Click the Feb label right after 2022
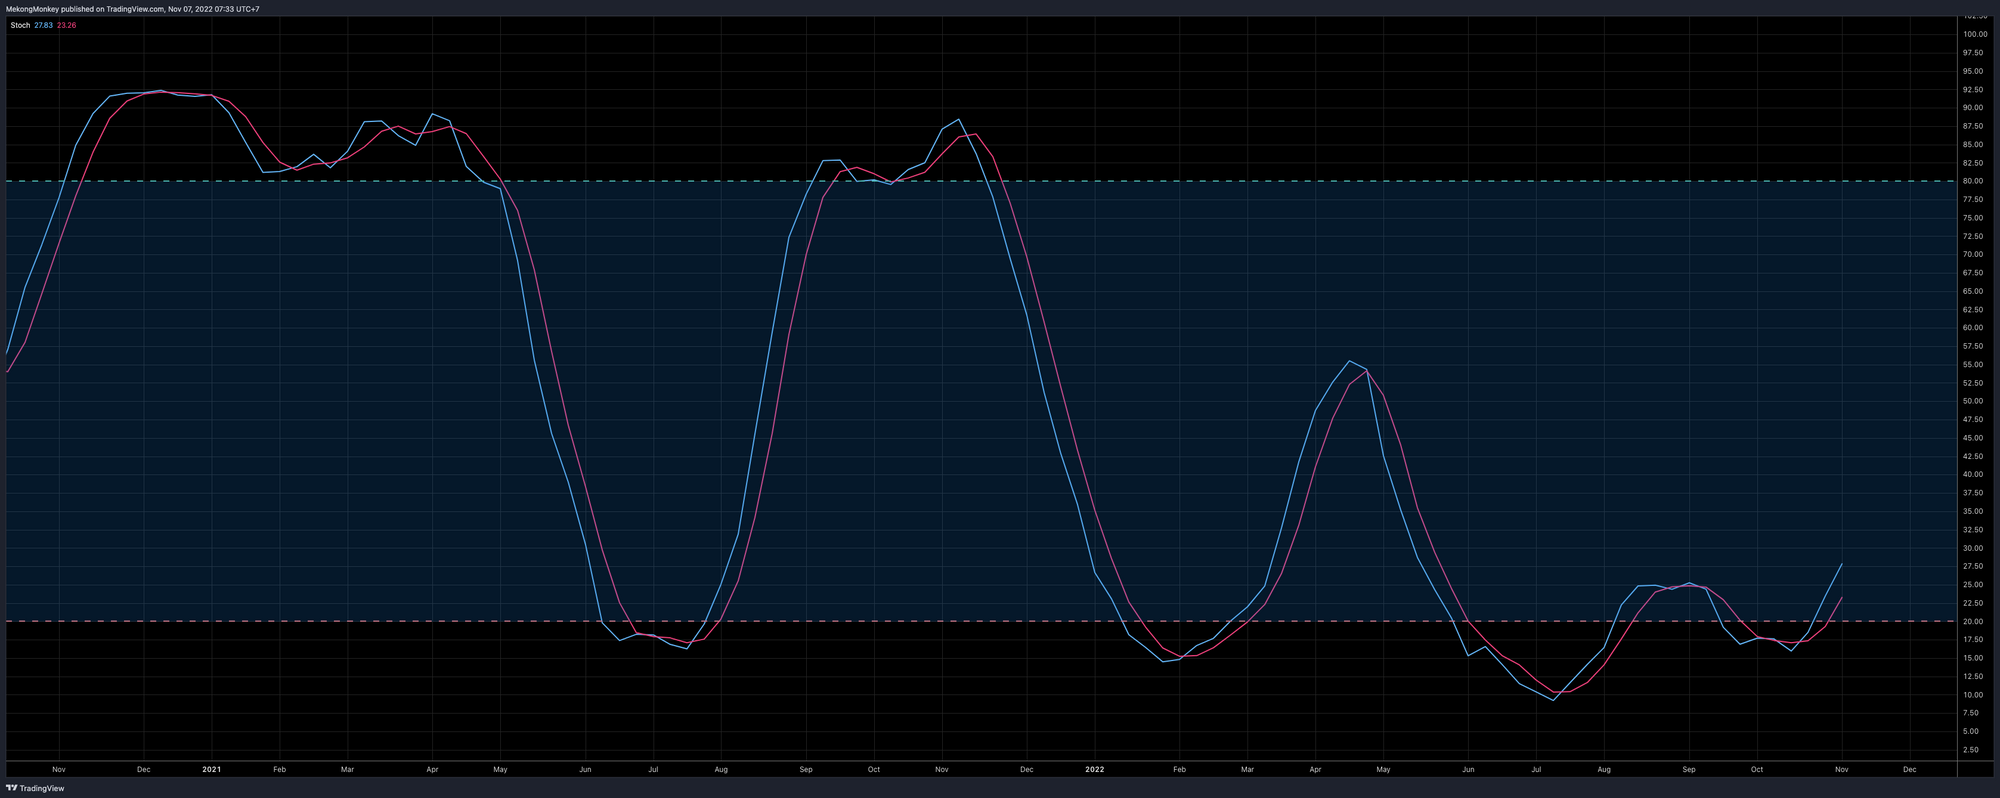 coord(1179,769)
